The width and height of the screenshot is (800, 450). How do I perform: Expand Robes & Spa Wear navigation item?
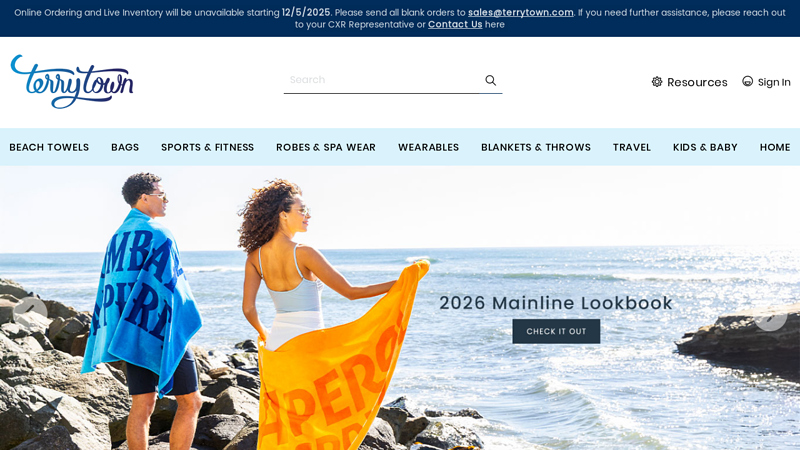click(x=326, y=147)
